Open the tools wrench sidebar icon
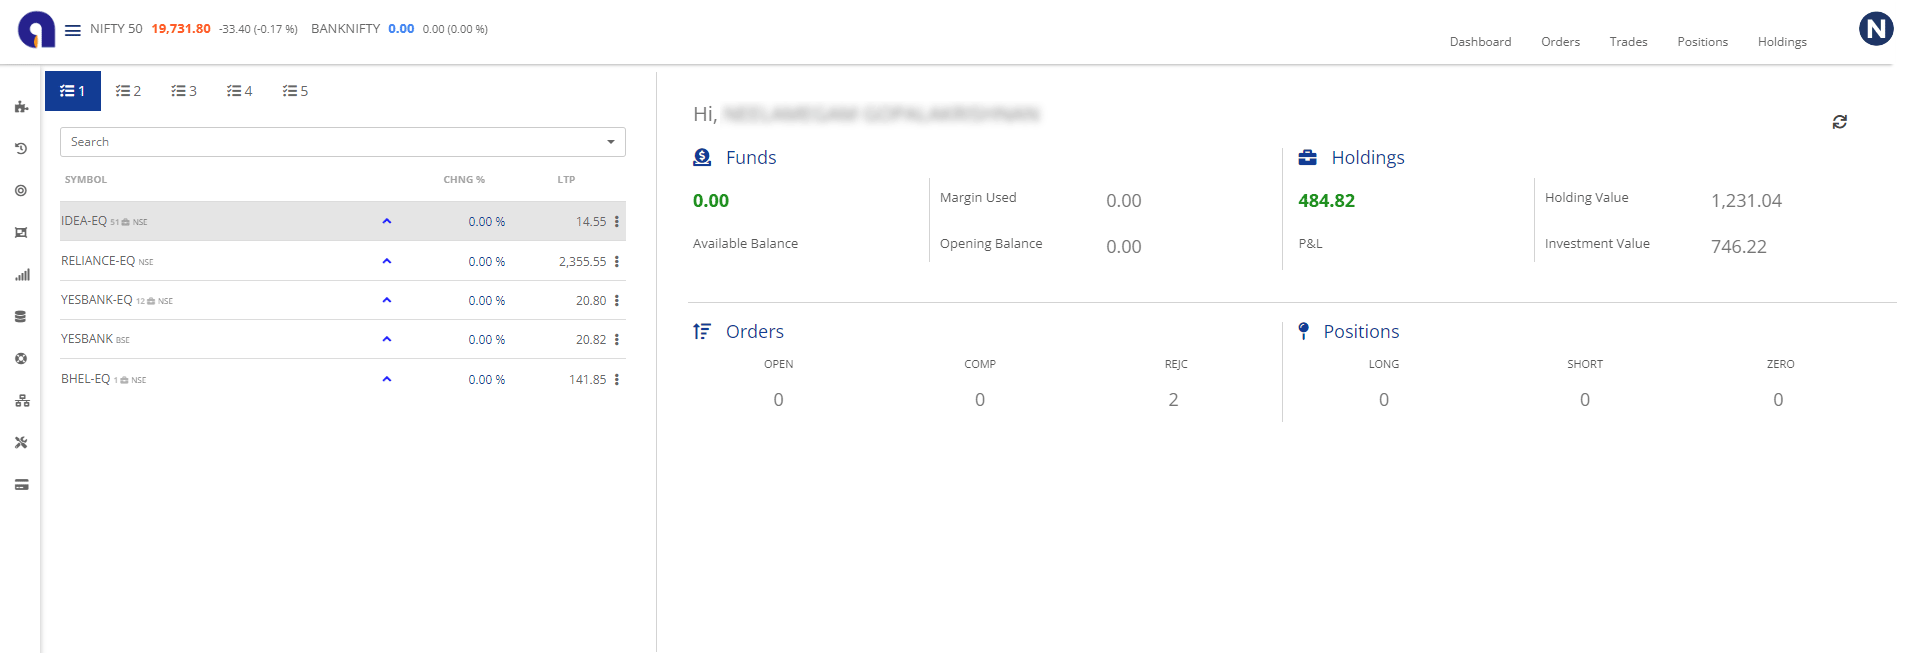This screenshot has width=1920, height=653. (x=21, y=443)
